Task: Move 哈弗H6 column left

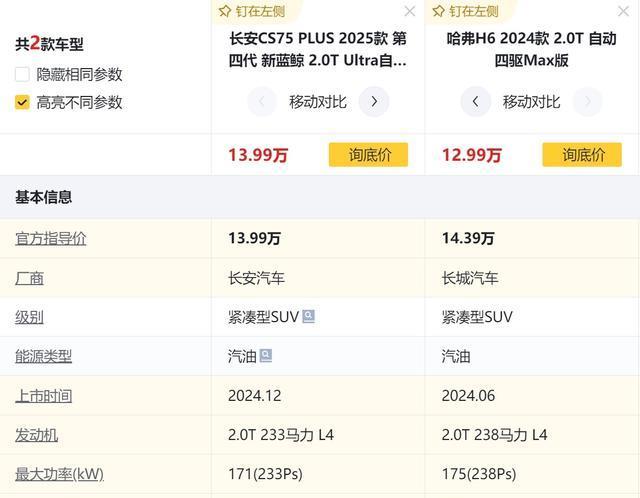Action: click(476, 102)
